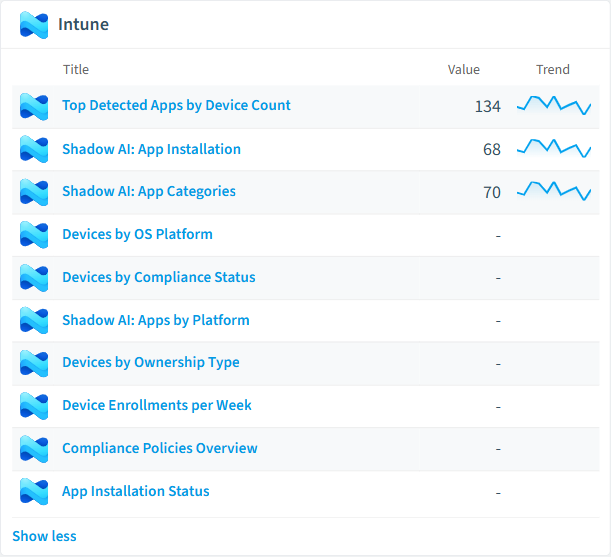The image size is (611, 557).
Task: Click trend sparkline for App Installation row
Action: click(554, 148)
